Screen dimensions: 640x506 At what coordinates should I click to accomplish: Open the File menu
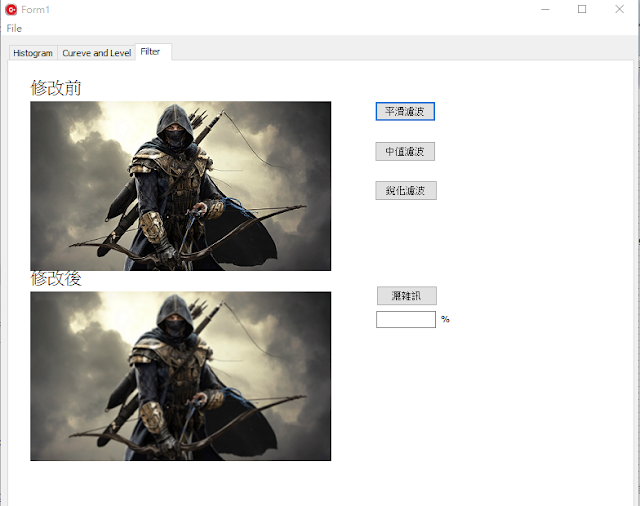pyautogui.click(x=14, y=28)
